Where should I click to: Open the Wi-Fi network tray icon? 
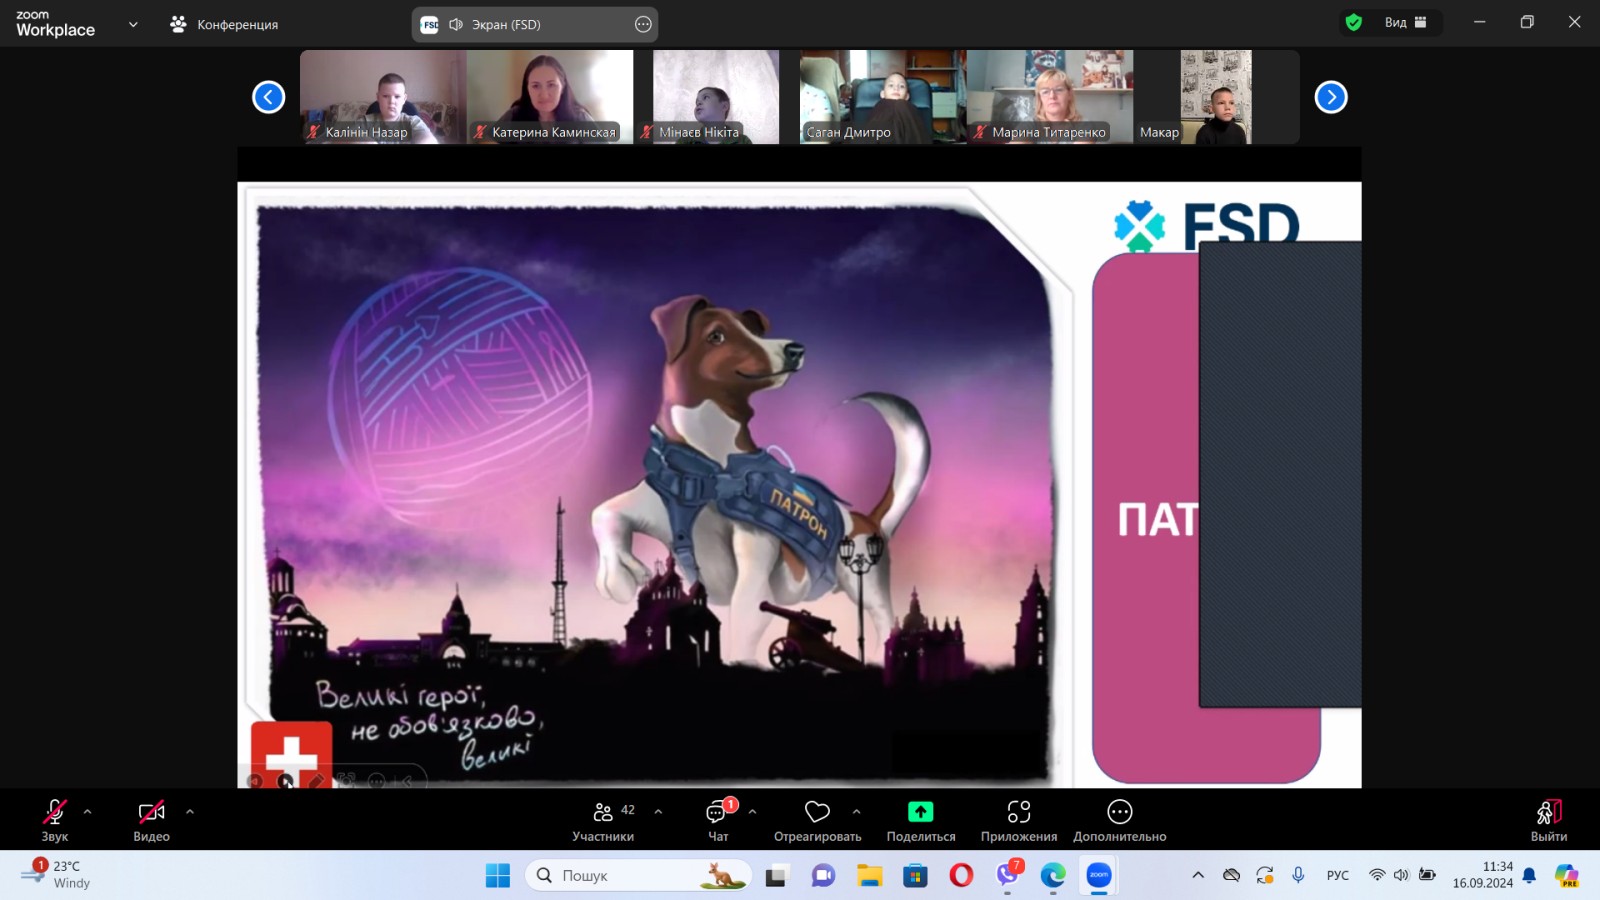click(x=1377, y=875)
